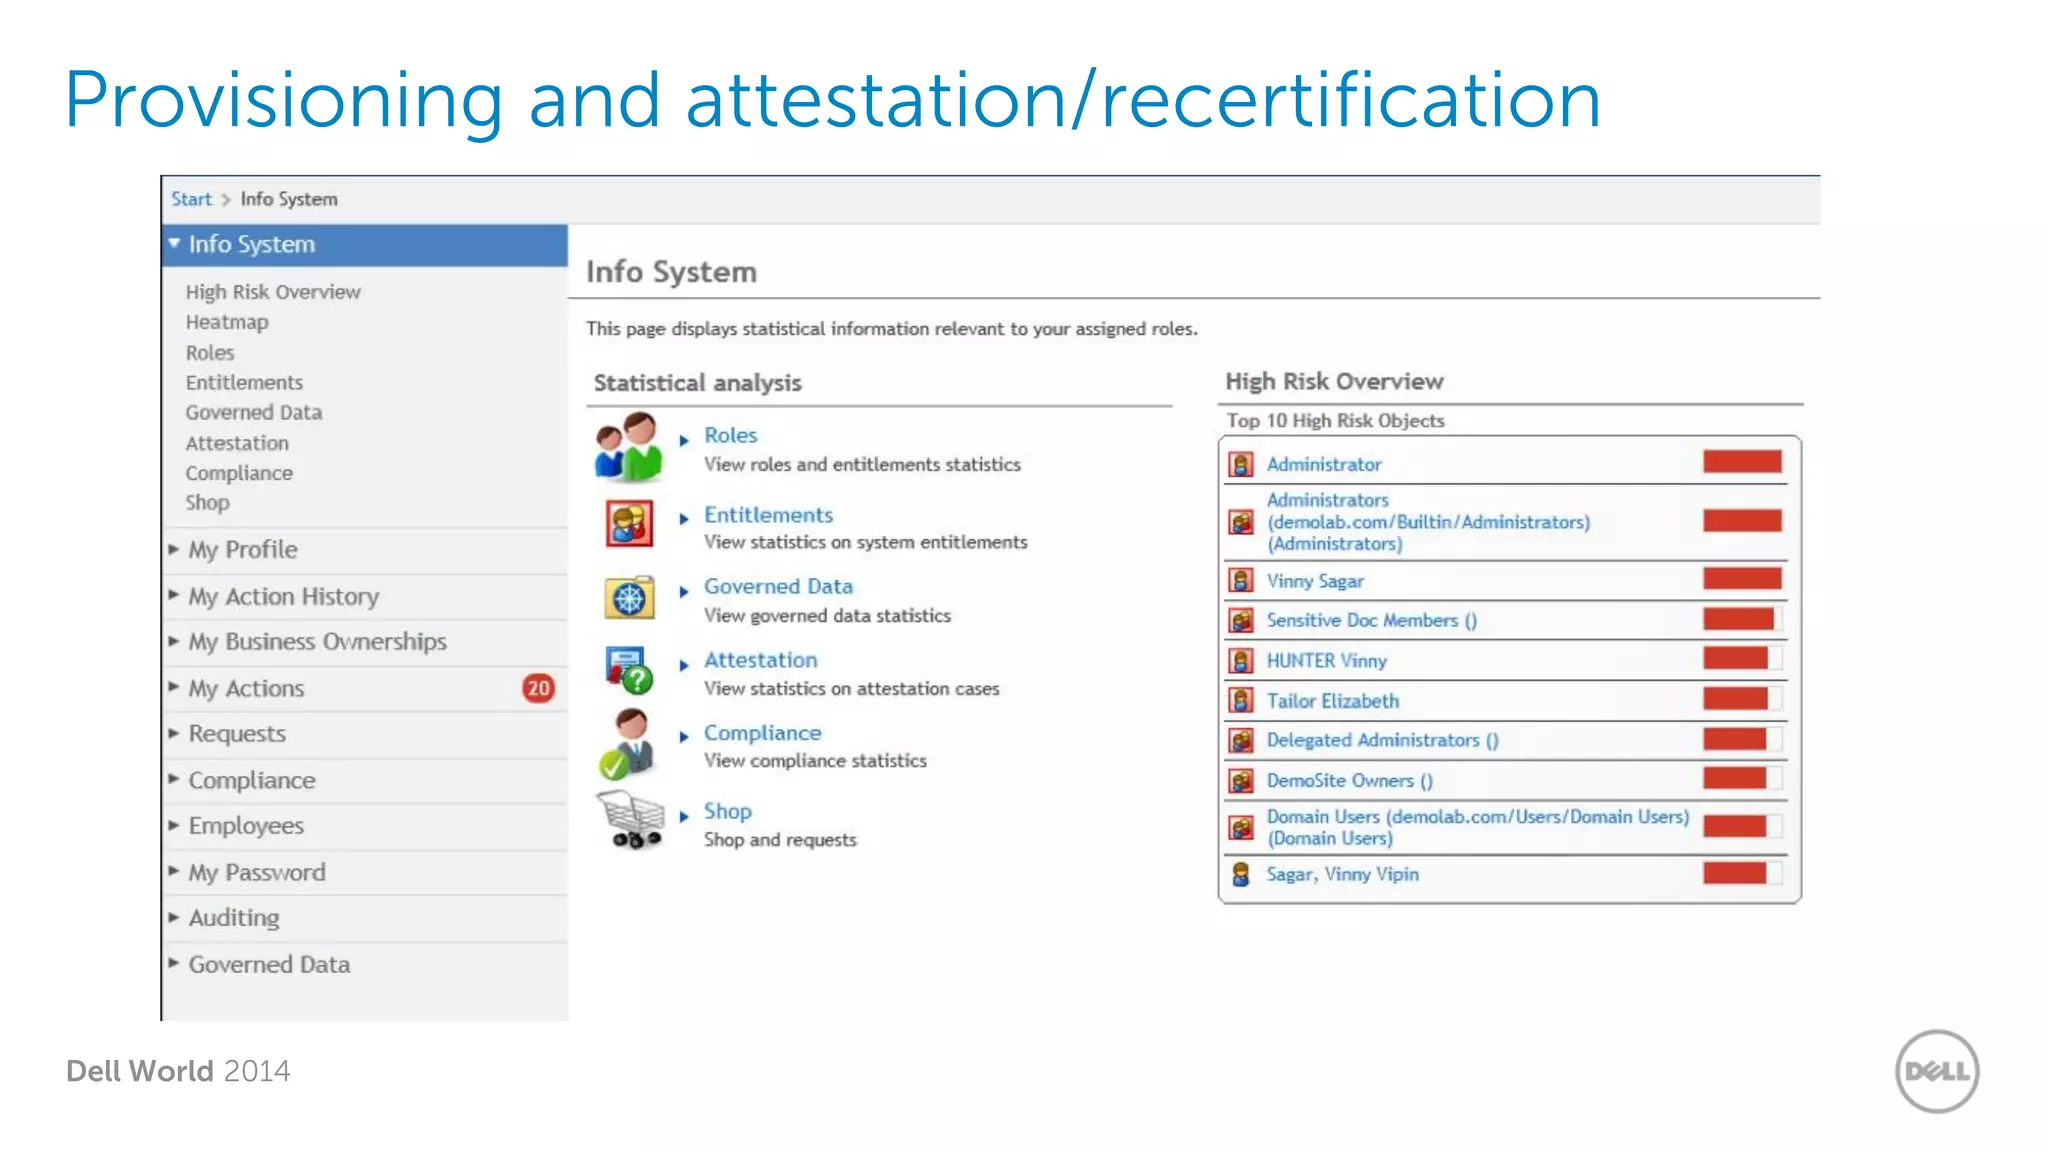Click the user icon beside Tailor Elizabeth
The width and height of the screenshot is (2048, 1152).
pos(1241,701)
